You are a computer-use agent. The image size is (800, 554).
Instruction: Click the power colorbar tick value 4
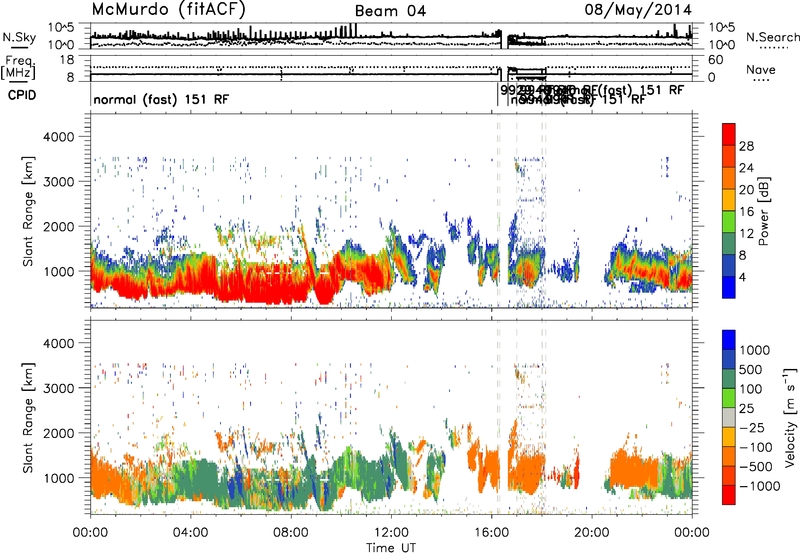(x=742, y=278)
